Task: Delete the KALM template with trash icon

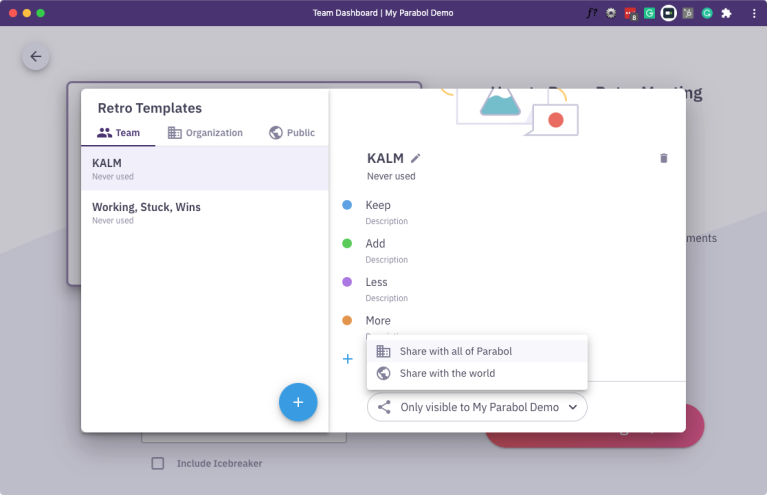Action: pyautogui.click(x=664, y=158)
